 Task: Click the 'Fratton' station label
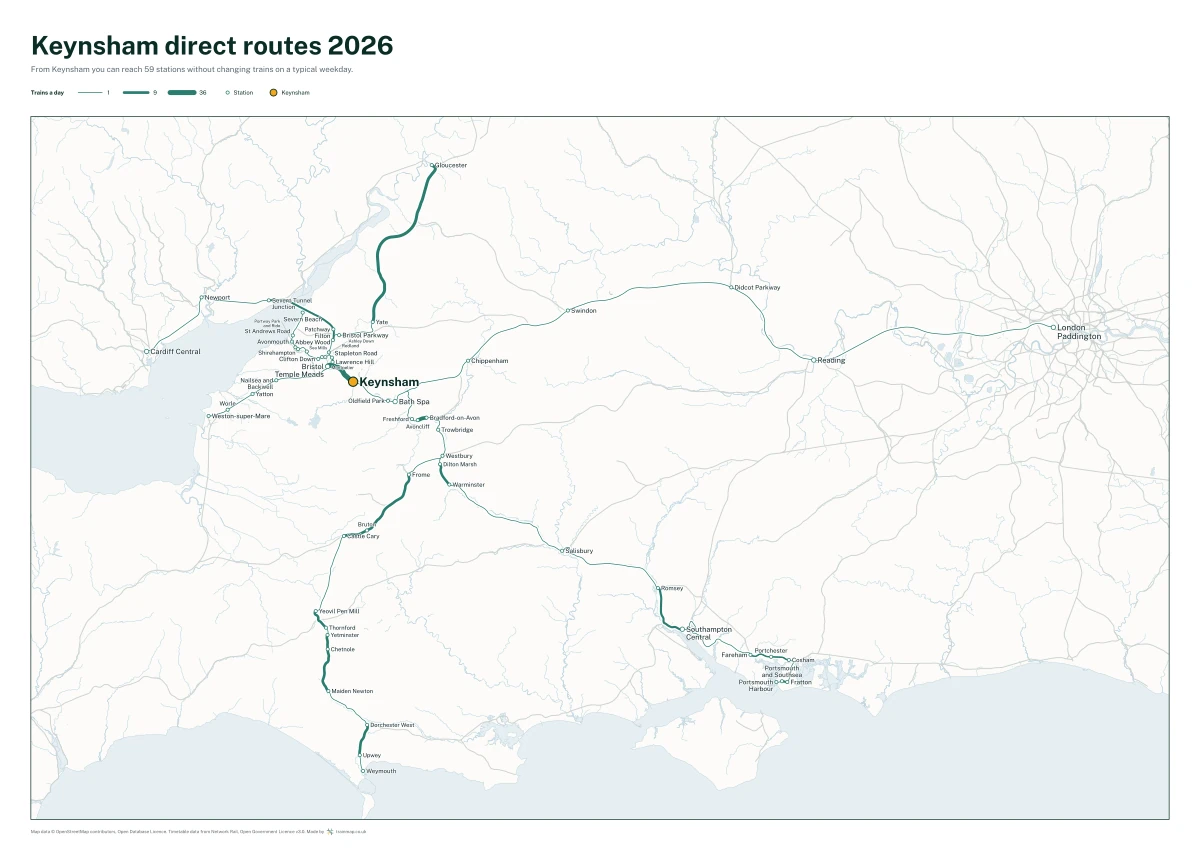[x=801, y=682]
